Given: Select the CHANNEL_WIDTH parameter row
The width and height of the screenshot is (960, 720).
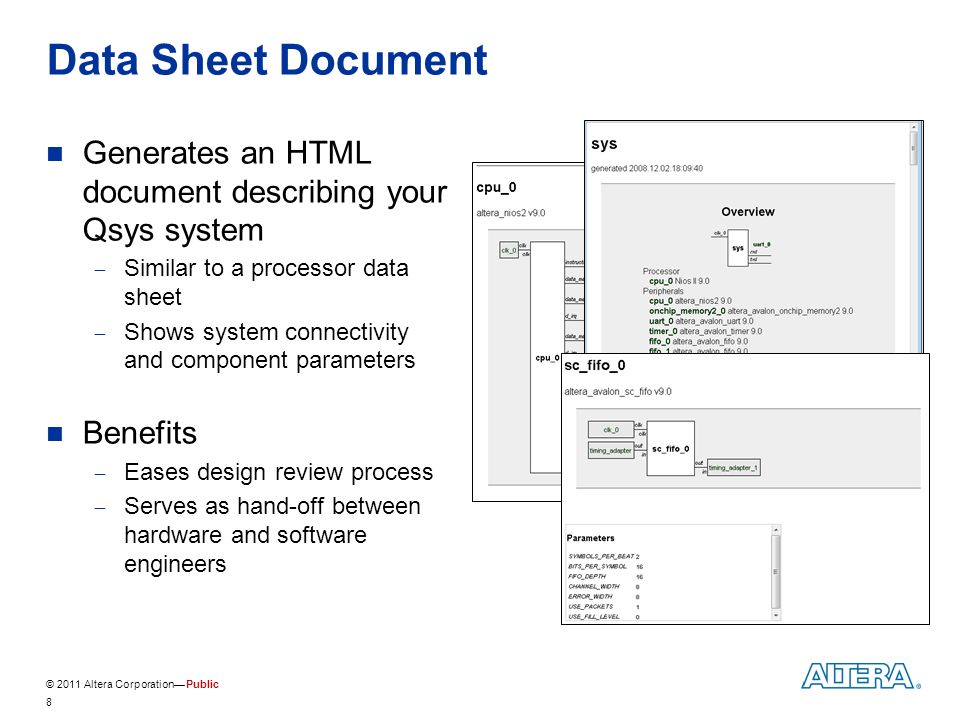Looking at the screenshot, I should (604, 587).
